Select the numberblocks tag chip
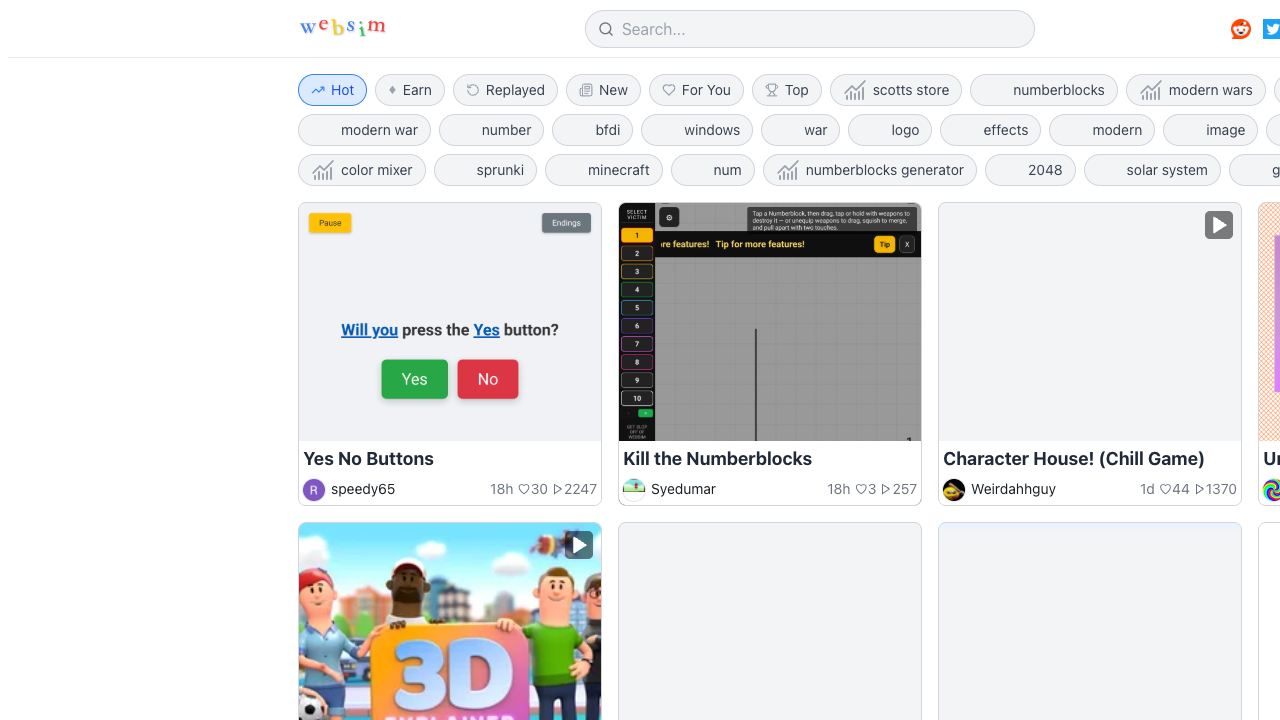This screenshot has width=1280, height=720. [x=1044, y=90]
